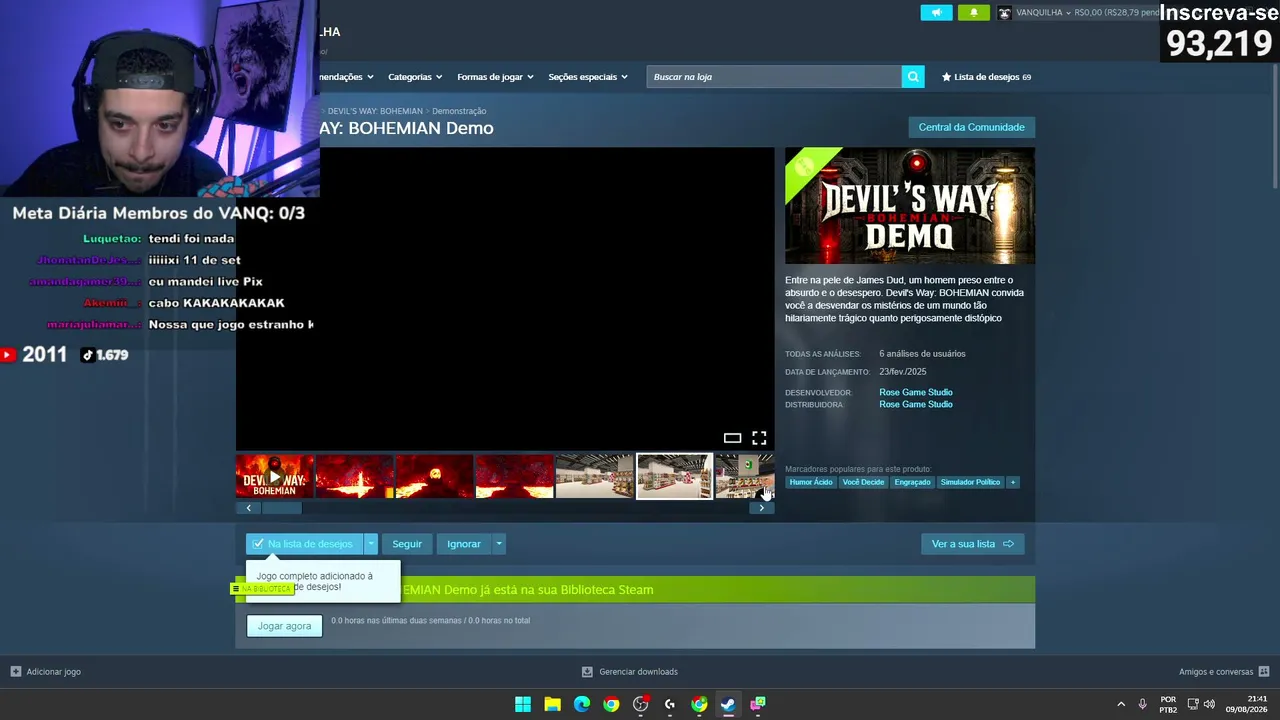Toggle theater mode on the video player

point(732,438)
